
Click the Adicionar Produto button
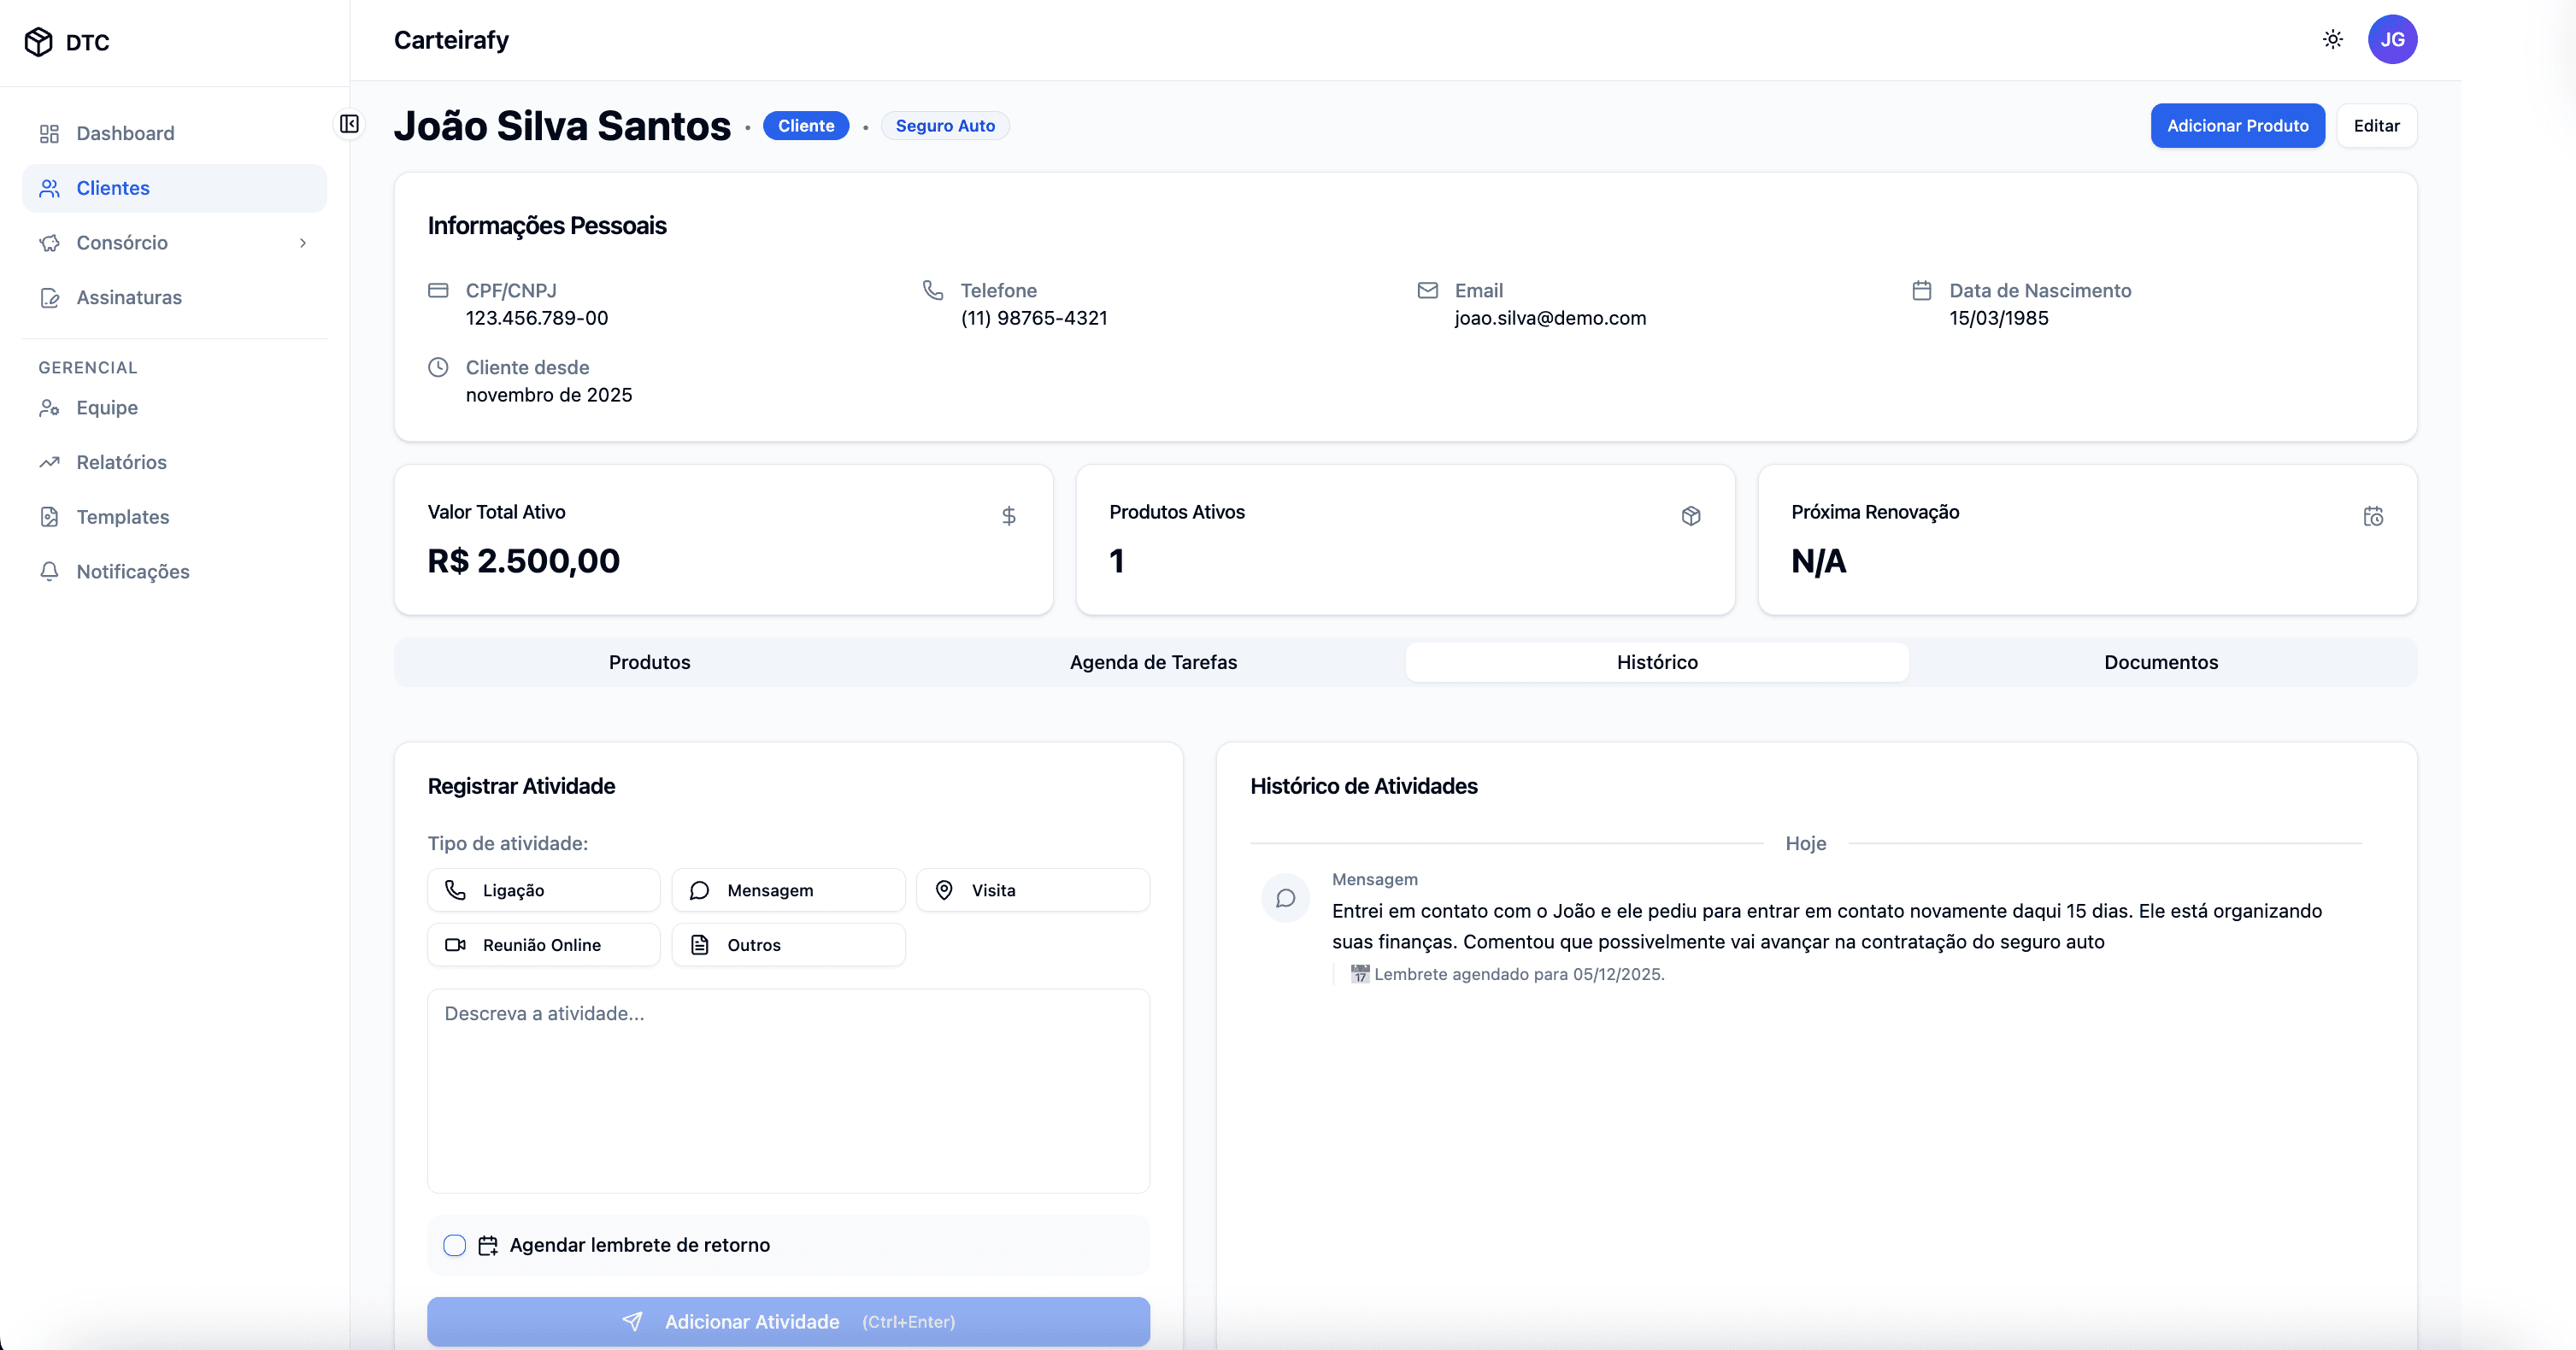point(2237,126)
